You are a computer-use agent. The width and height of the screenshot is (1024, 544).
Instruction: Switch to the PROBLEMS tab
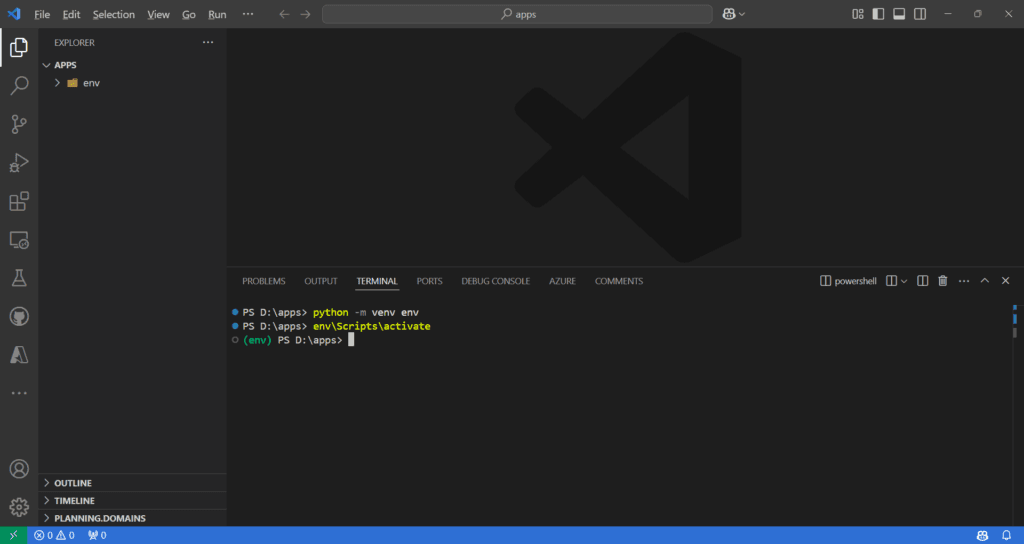pos(264,281)
